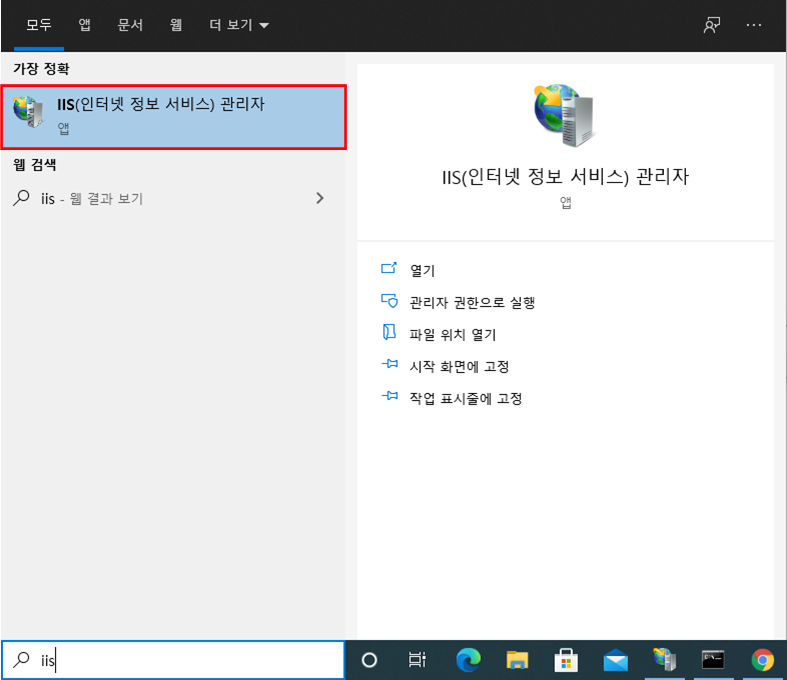The width and height of the screenshot is (787, 680).
Task: Expand the web result chevron arrow
Action: [x=320, y=198]
